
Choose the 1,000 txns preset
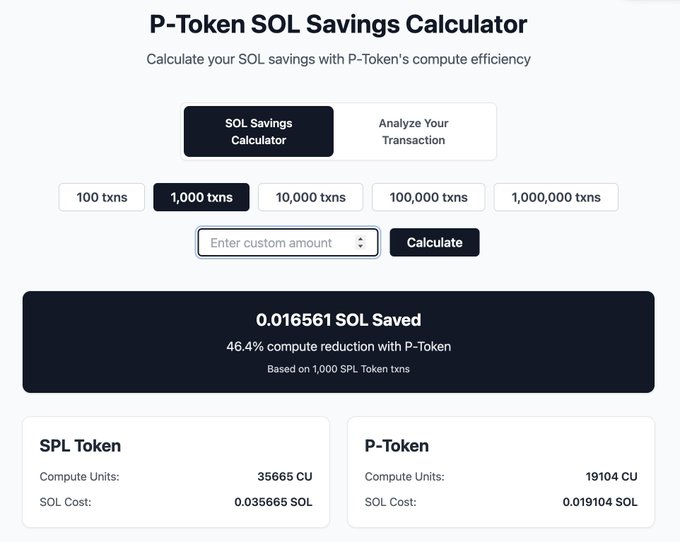point(201,197)
